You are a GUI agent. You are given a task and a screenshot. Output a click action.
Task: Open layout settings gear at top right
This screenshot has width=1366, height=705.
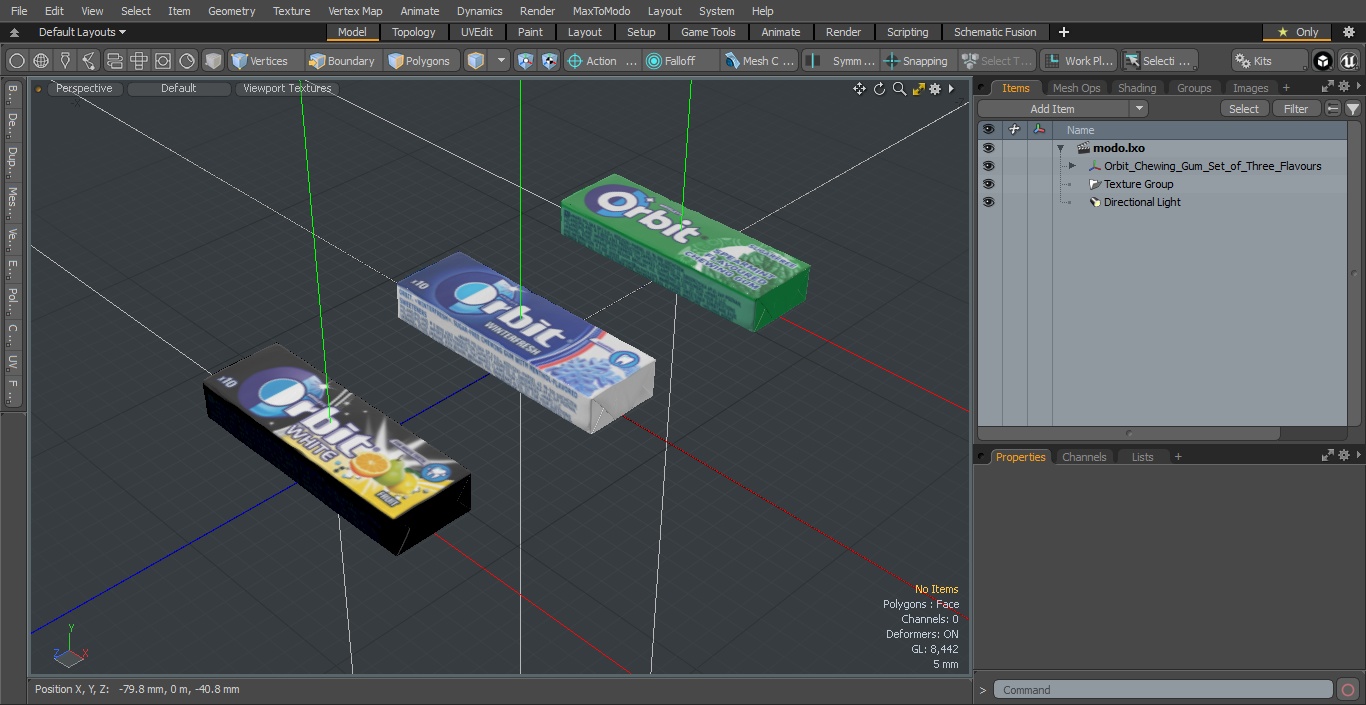tap(1348, 32)
